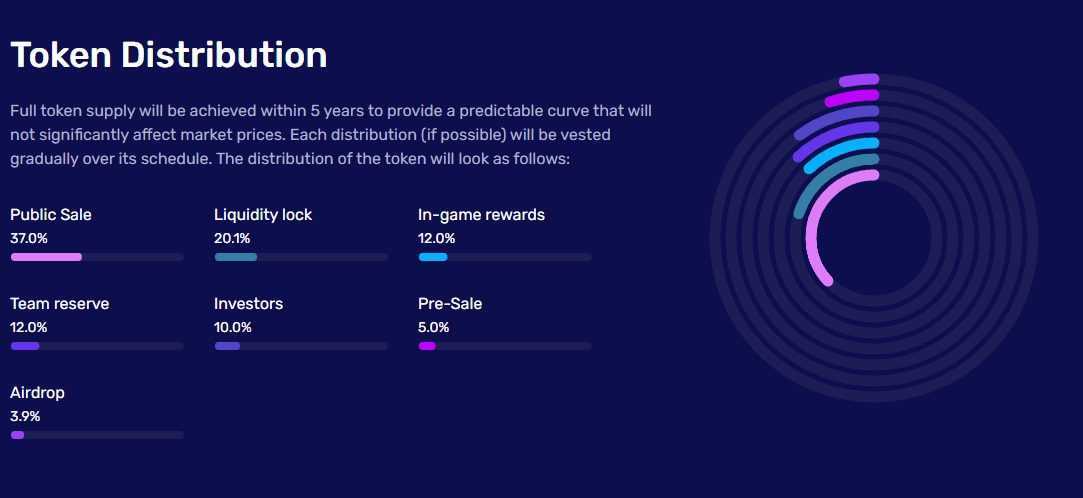Select the Liquidity lock label
Viewport: 1083px width, 498px height.
click(x=263, y=215)
